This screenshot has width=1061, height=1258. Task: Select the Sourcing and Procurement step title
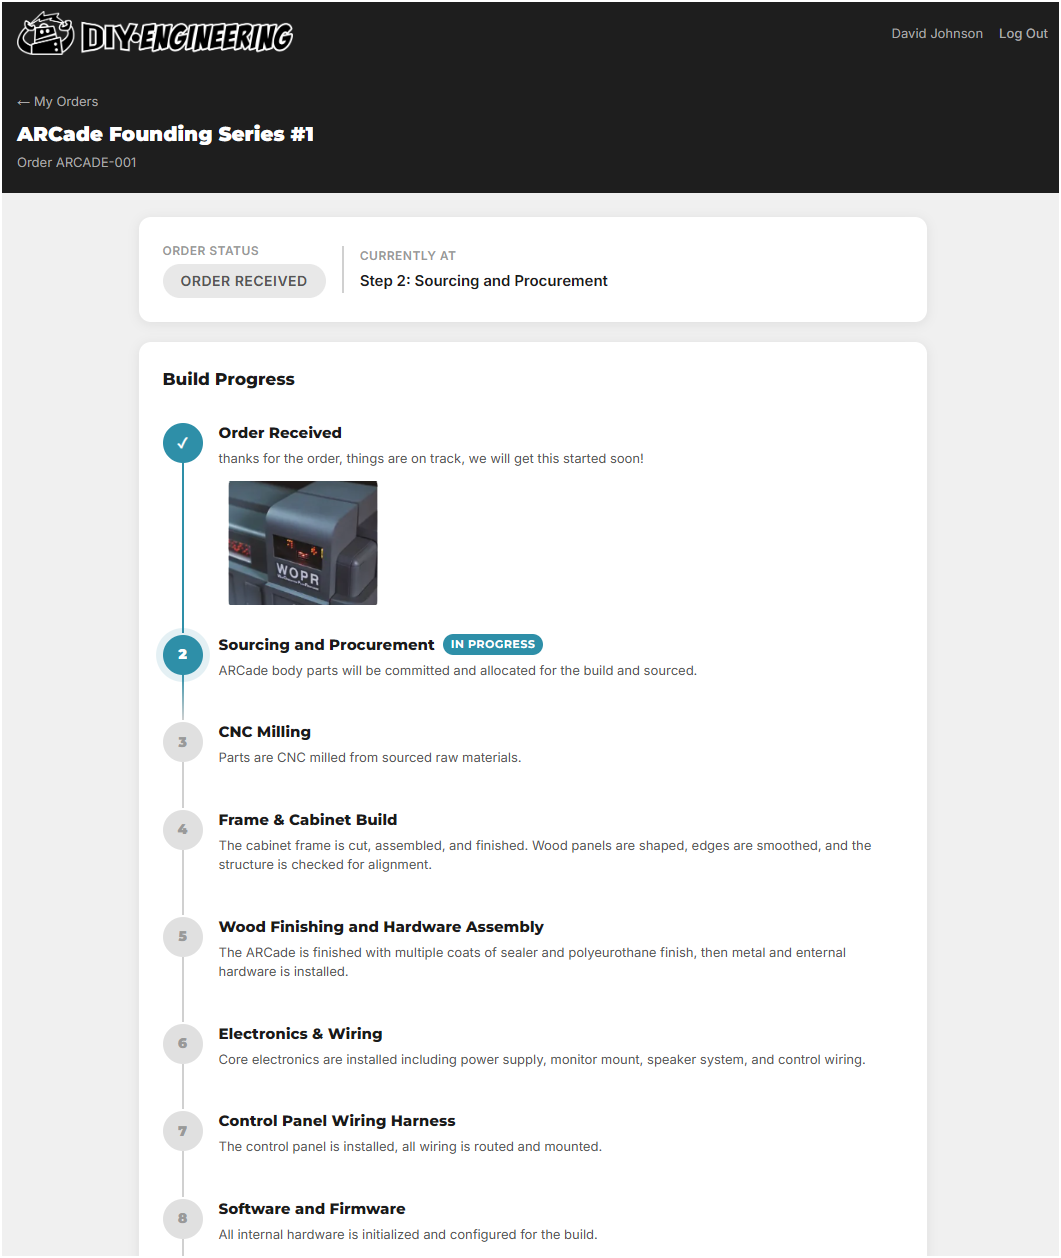pyautogui.click(x=326, y=645)
